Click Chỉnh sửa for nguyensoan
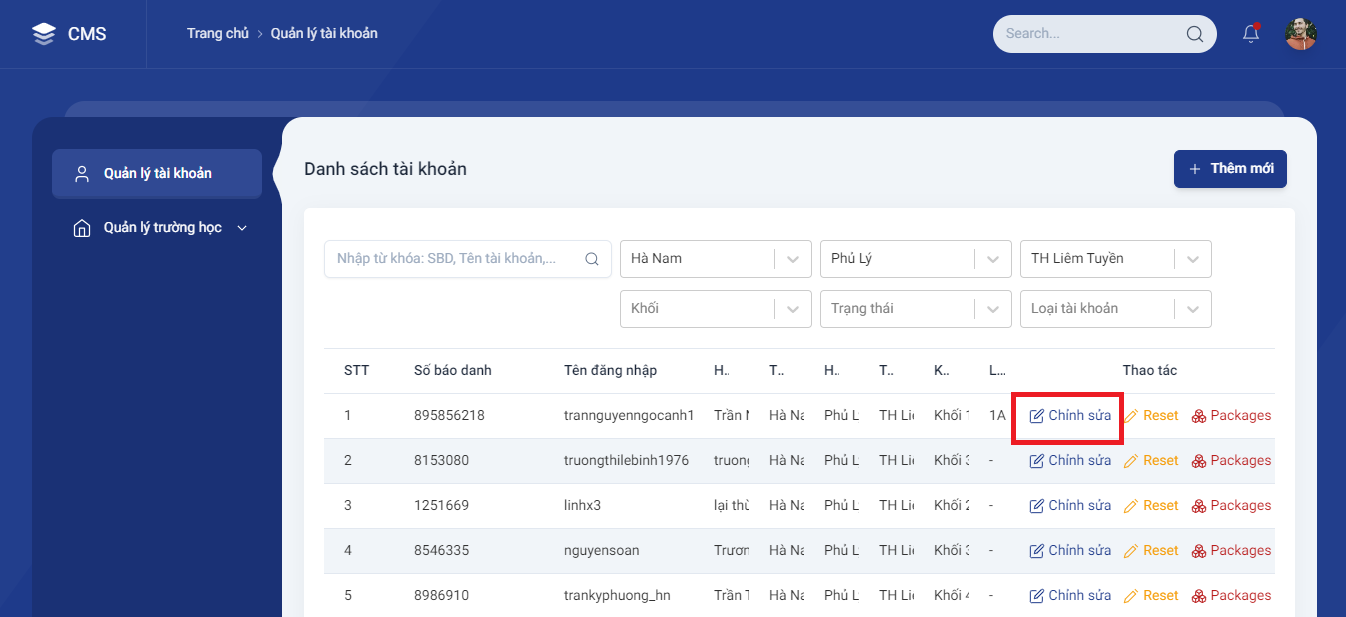Viewport: 1346px width, 617px height. [x=1070, y=551]
